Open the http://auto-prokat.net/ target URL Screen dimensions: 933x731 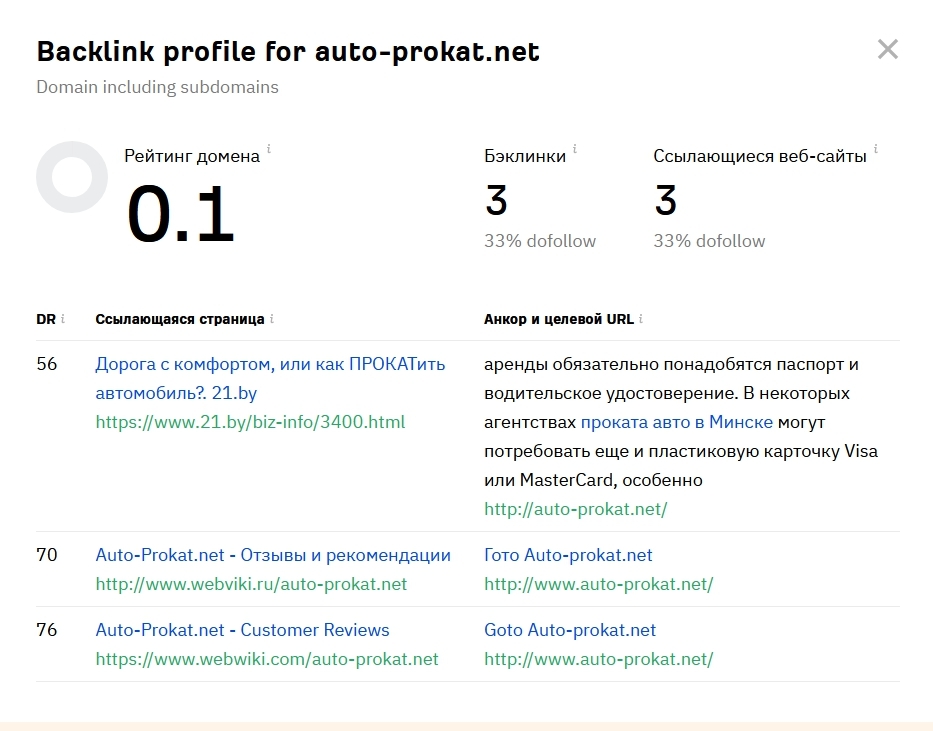(576, 509)
